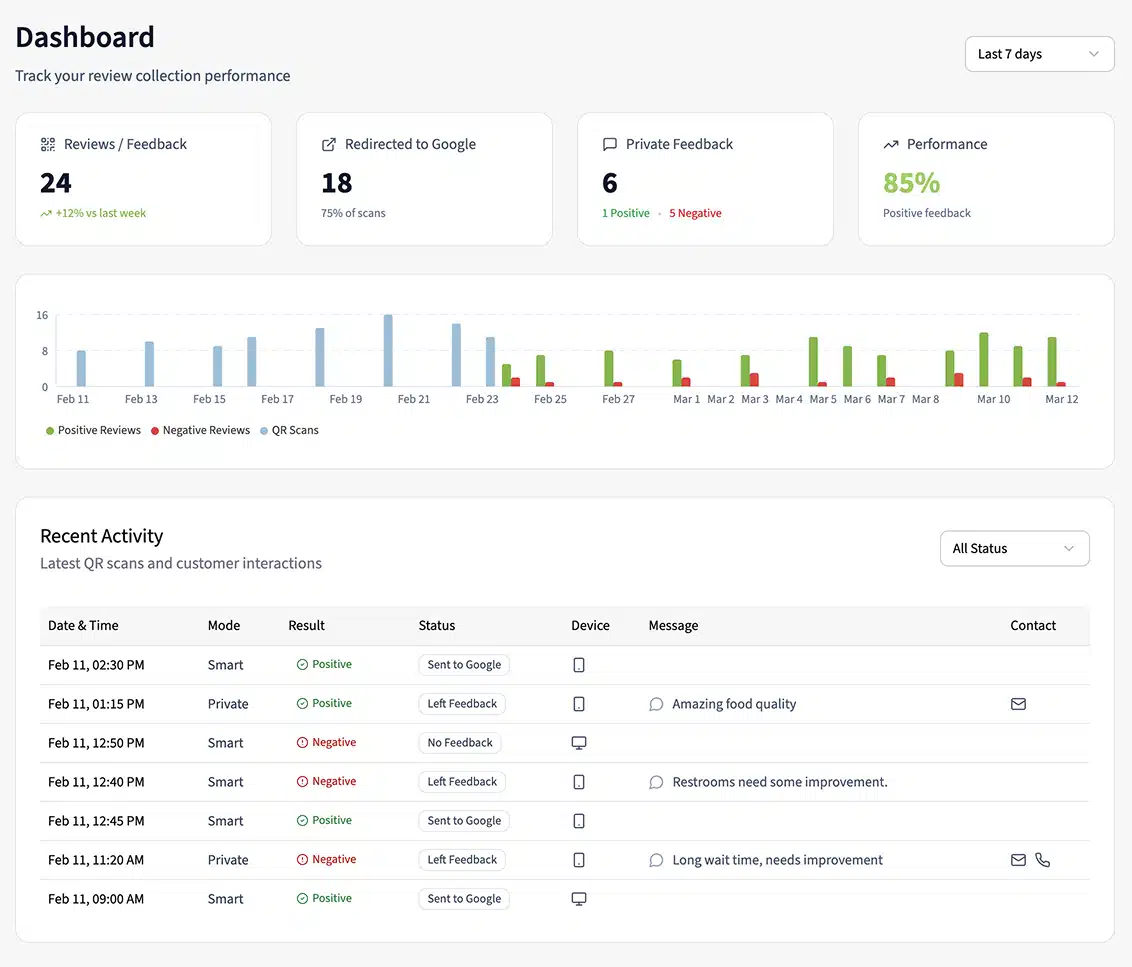Click the Mar 10 green positive reviews bar
Screen dimensions: 1132x967
pos(983,360)
